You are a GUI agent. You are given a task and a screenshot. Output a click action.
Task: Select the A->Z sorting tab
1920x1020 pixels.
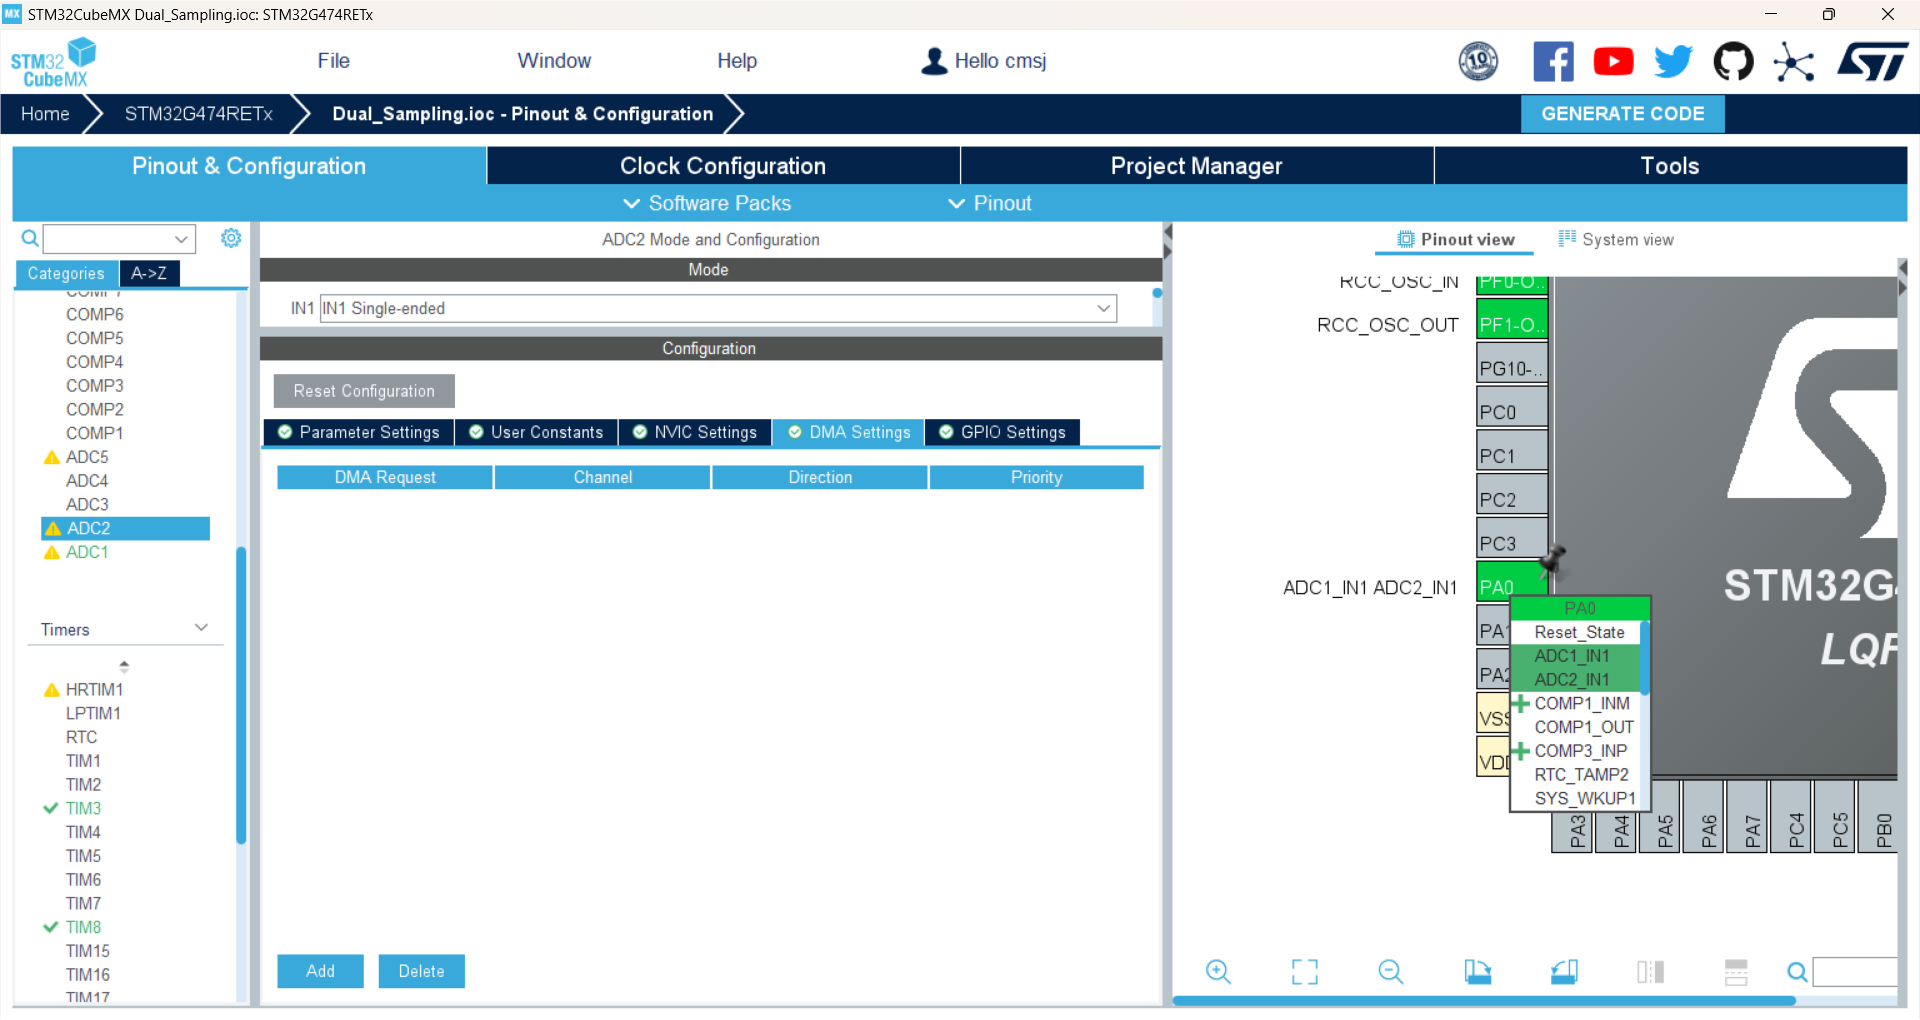coord(149,273)
